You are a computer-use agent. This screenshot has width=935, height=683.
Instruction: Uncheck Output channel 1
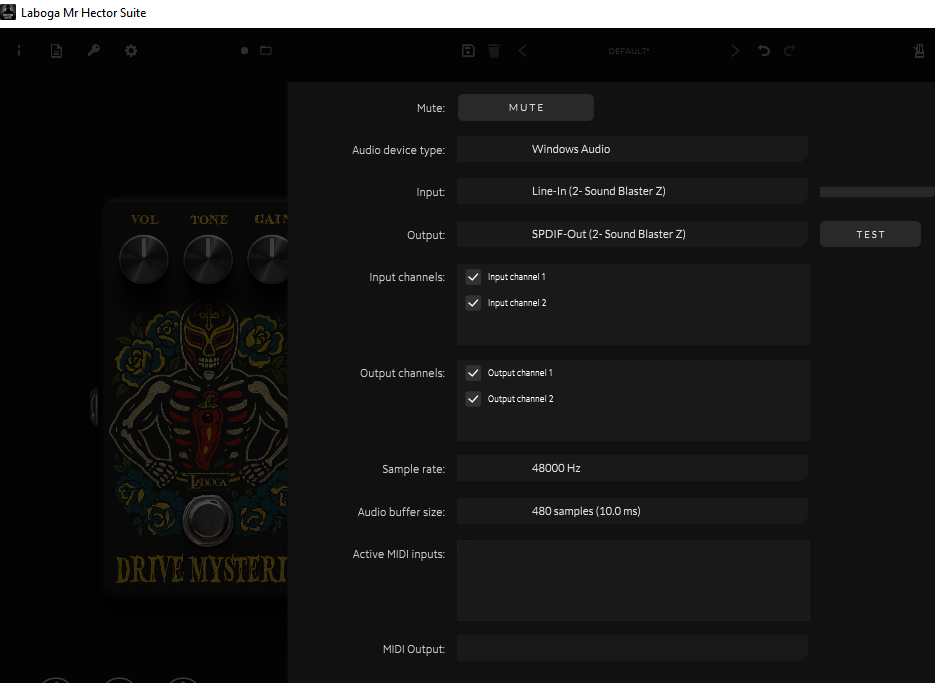tap(473, 373)
